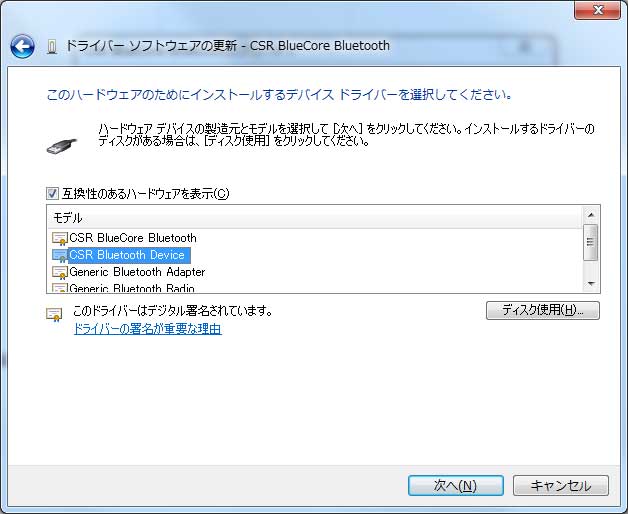Click the model list scrollbar down arrow
628x514 pixels.
coord(591,284)
